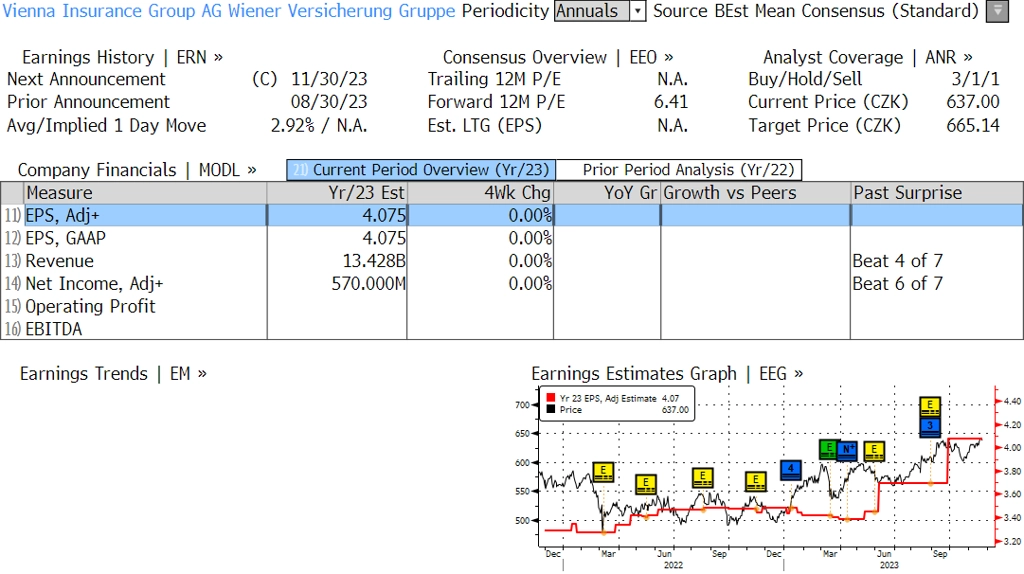The height and width of the screenshot is (574, 1024).
Task: Click the YoY Gr column header
Action: point(607,193)
